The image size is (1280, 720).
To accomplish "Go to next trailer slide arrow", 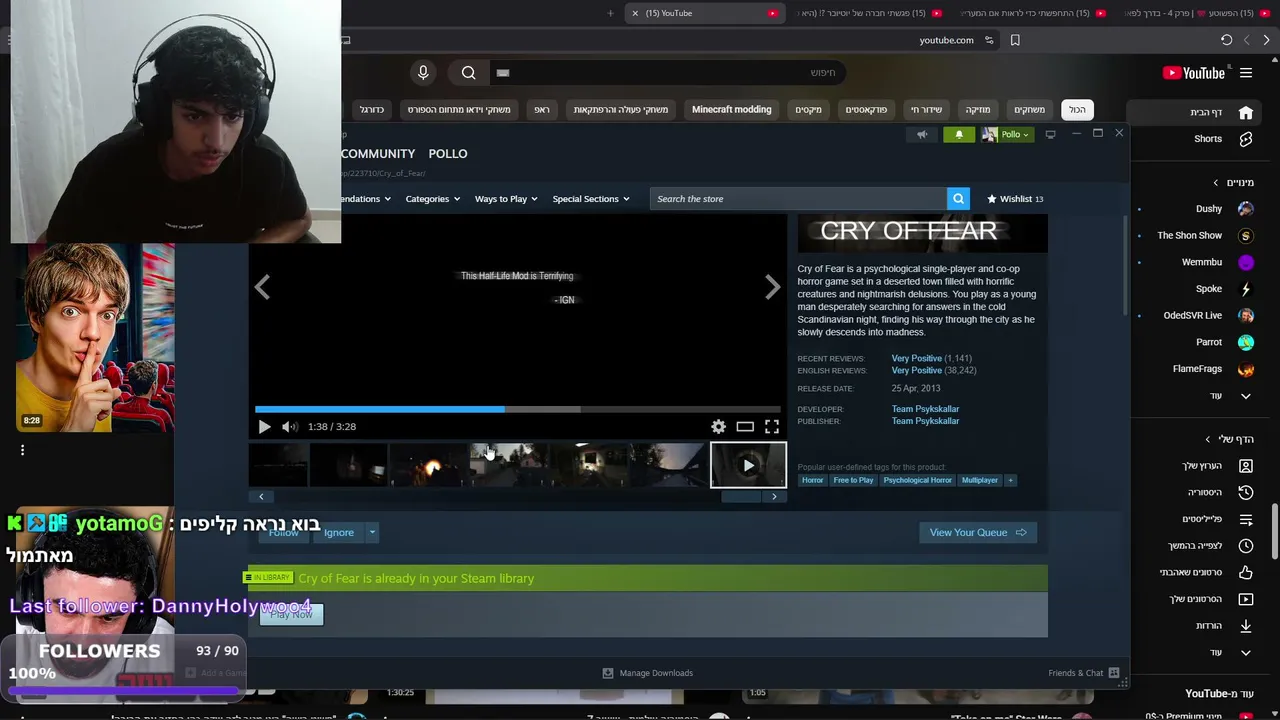I will (x=772, y=288).
